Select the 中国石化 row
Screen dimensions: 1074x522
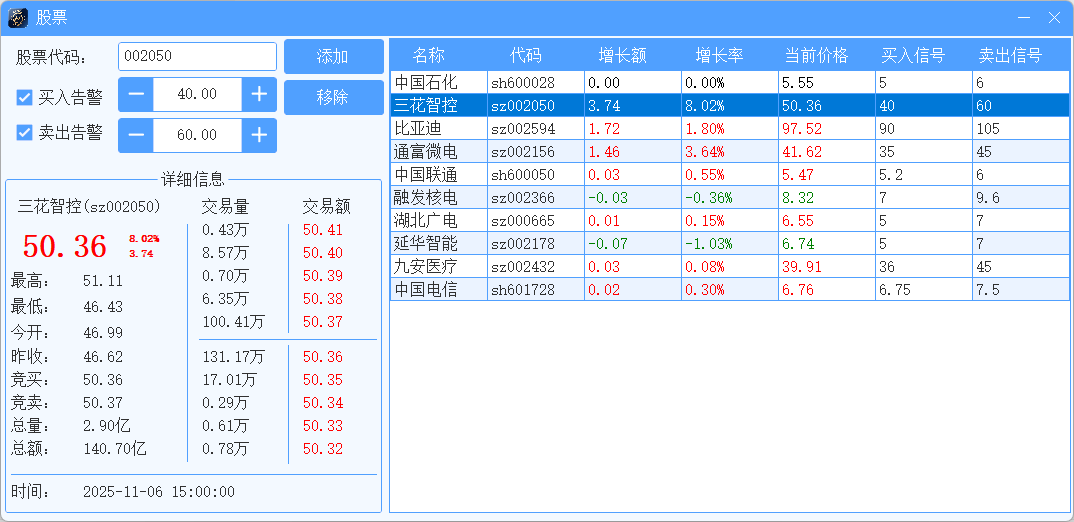coord(730,82)
